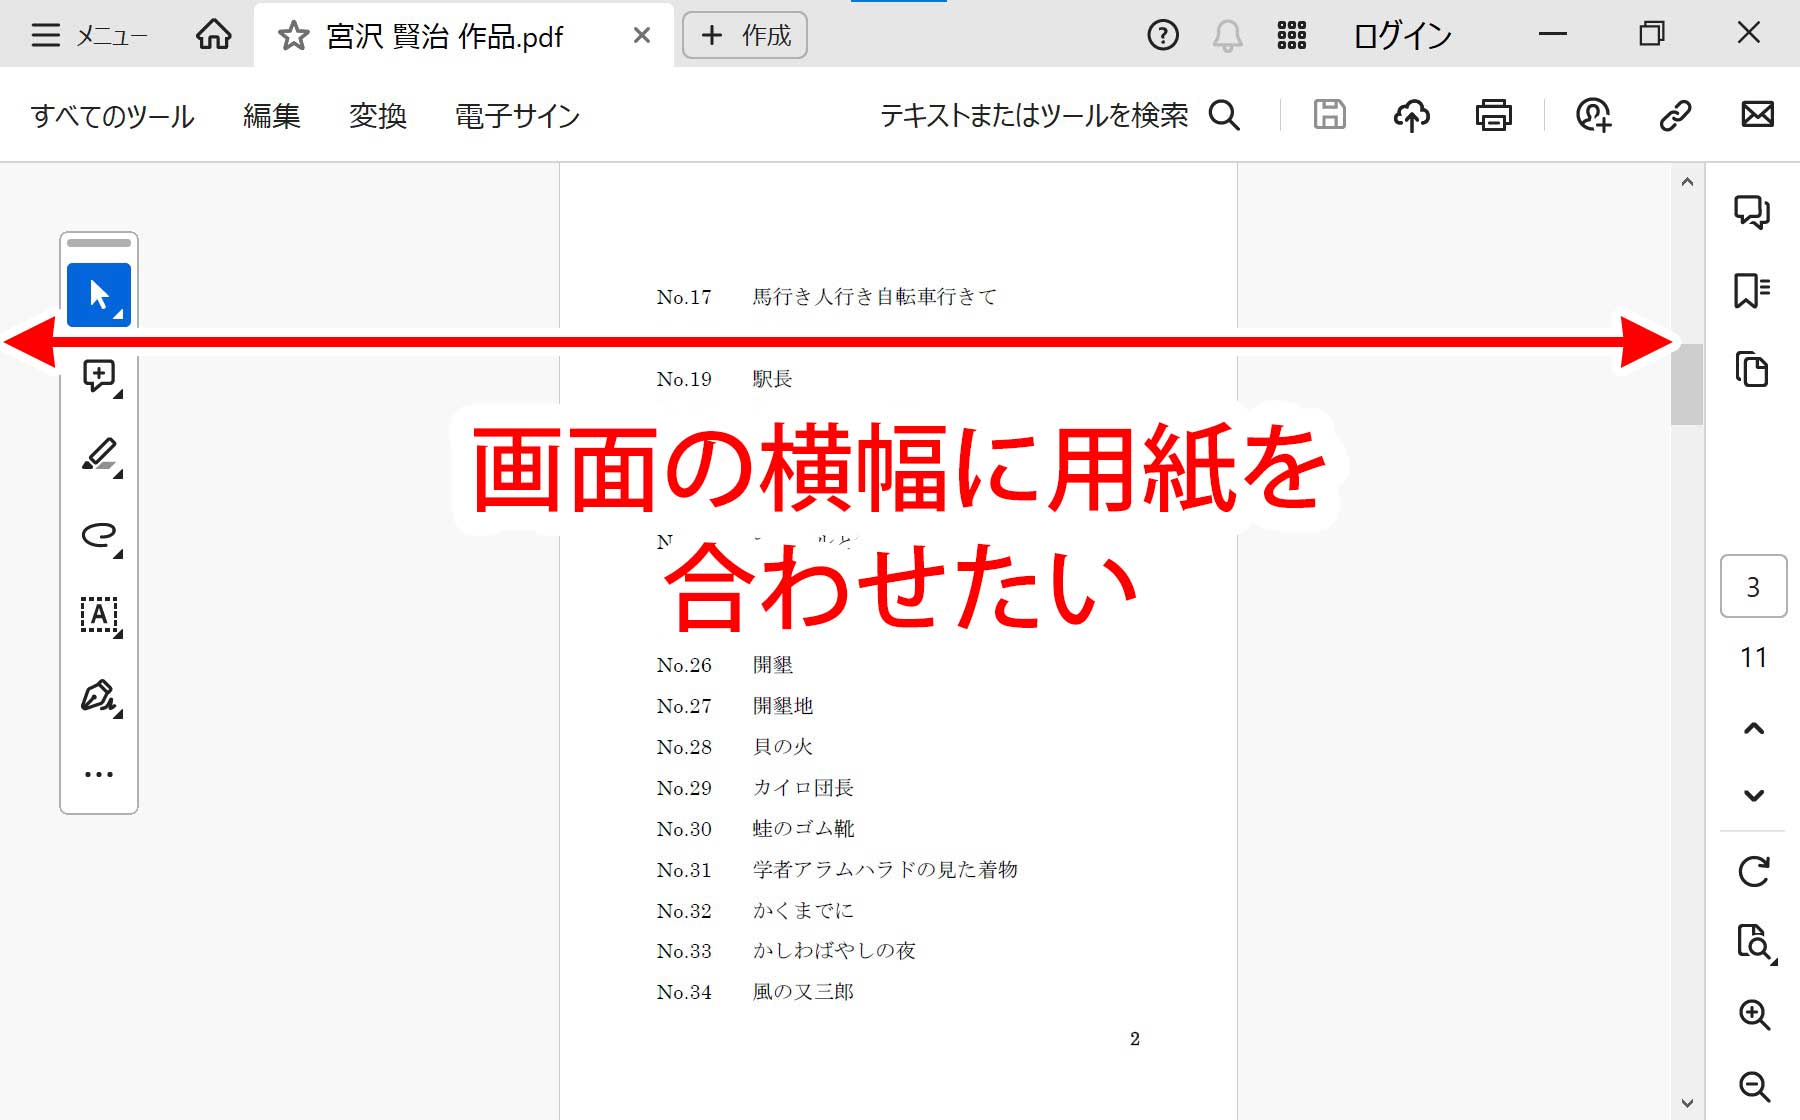Open the comments panel icon
The width and height of the screenshot is (1800, 1120).
pos(1752,212)
